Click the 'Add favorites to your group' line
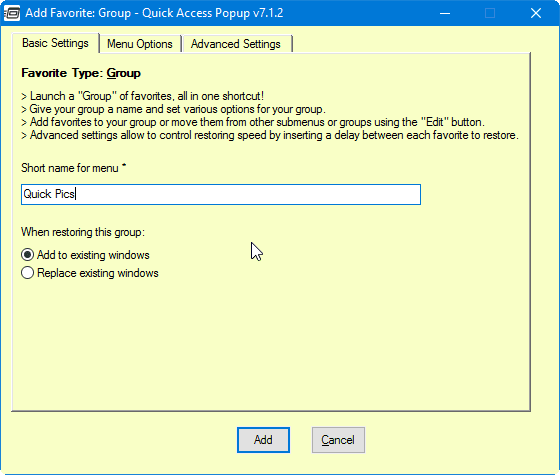The image size is (560, 475). (253, 122)
